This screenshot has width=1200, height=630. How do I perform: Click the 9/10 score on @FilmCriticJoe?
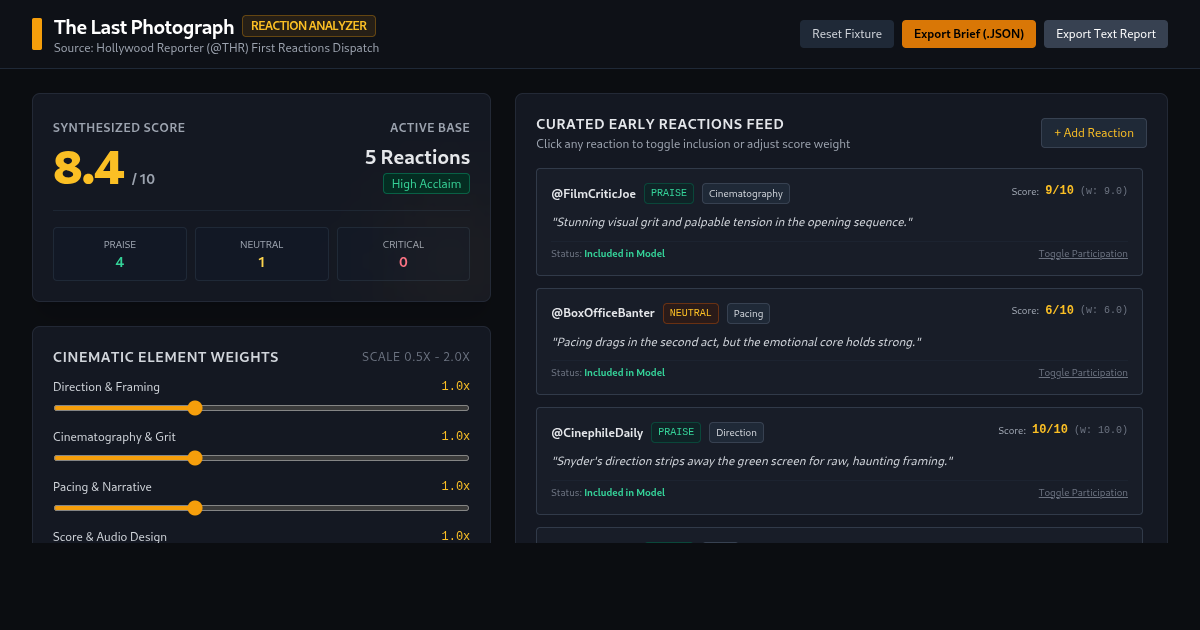[x=1059, y=190]
